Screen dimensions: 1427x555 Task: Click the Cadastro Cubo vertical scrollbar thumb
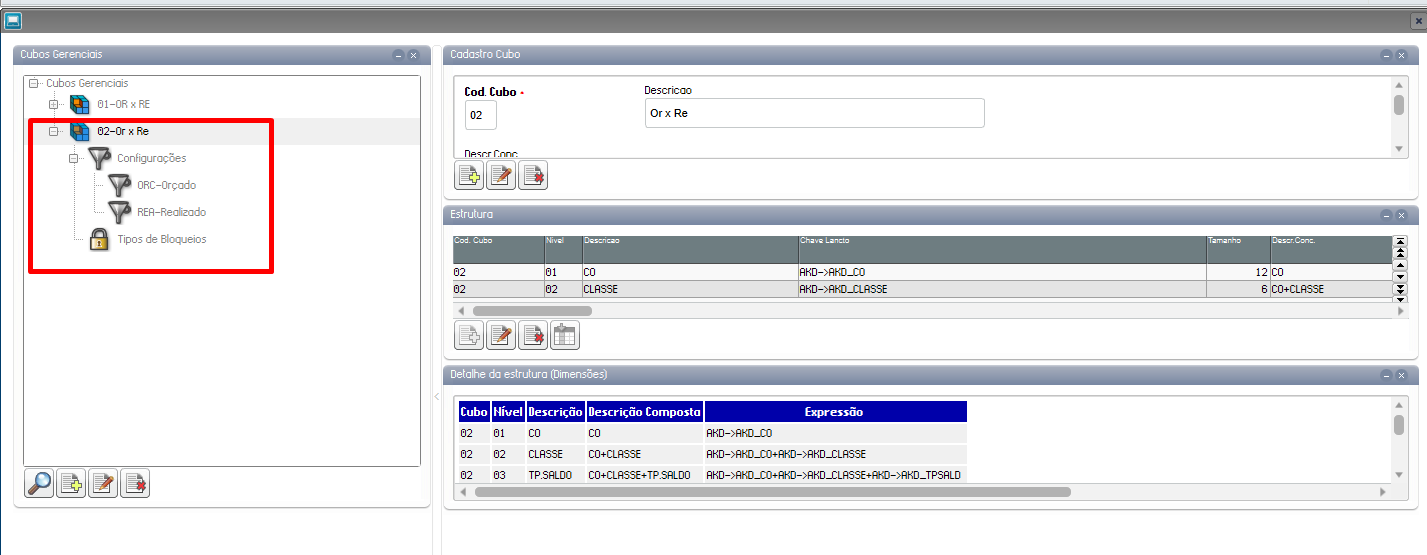pos(1399,105)
